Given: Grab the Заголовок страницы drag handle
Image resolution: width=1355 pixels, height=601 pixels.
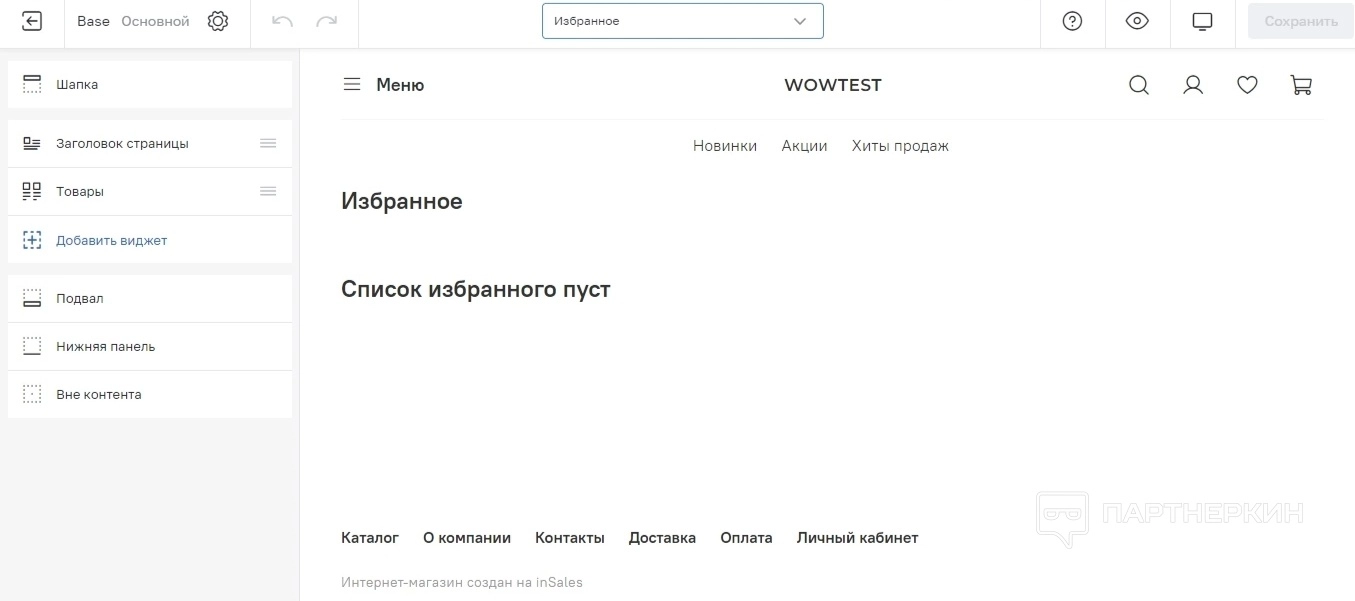Looking at the screenshot, I should point(268,143).
